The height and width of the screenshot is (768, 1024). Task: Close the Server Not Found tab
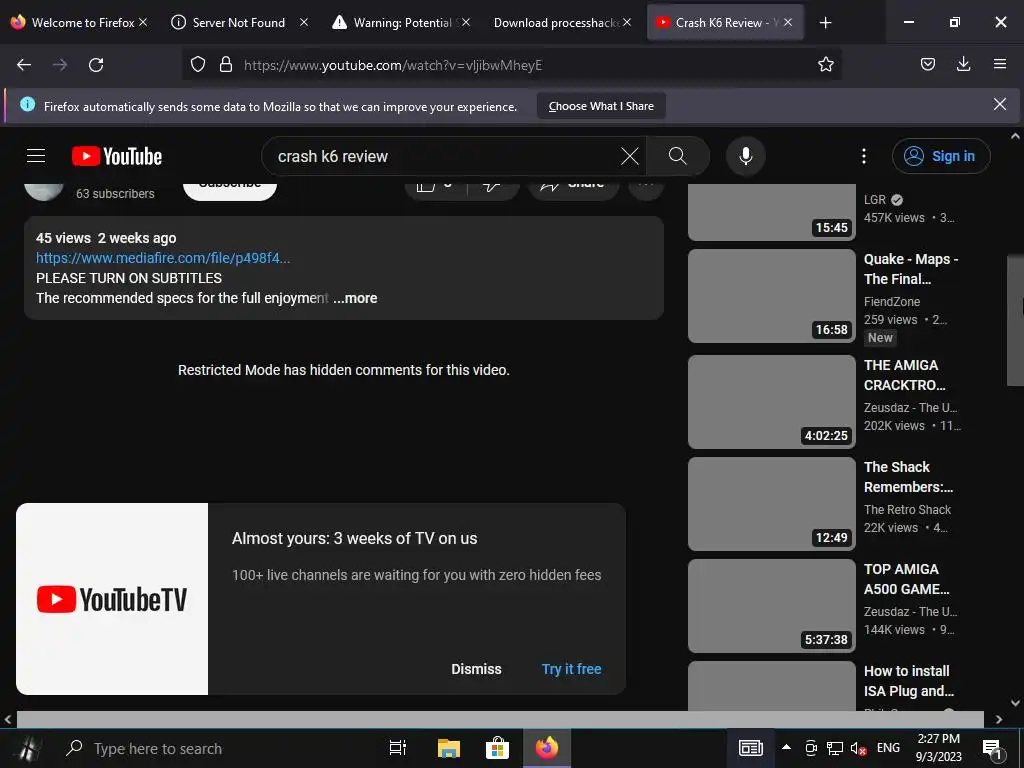(304, 22)
